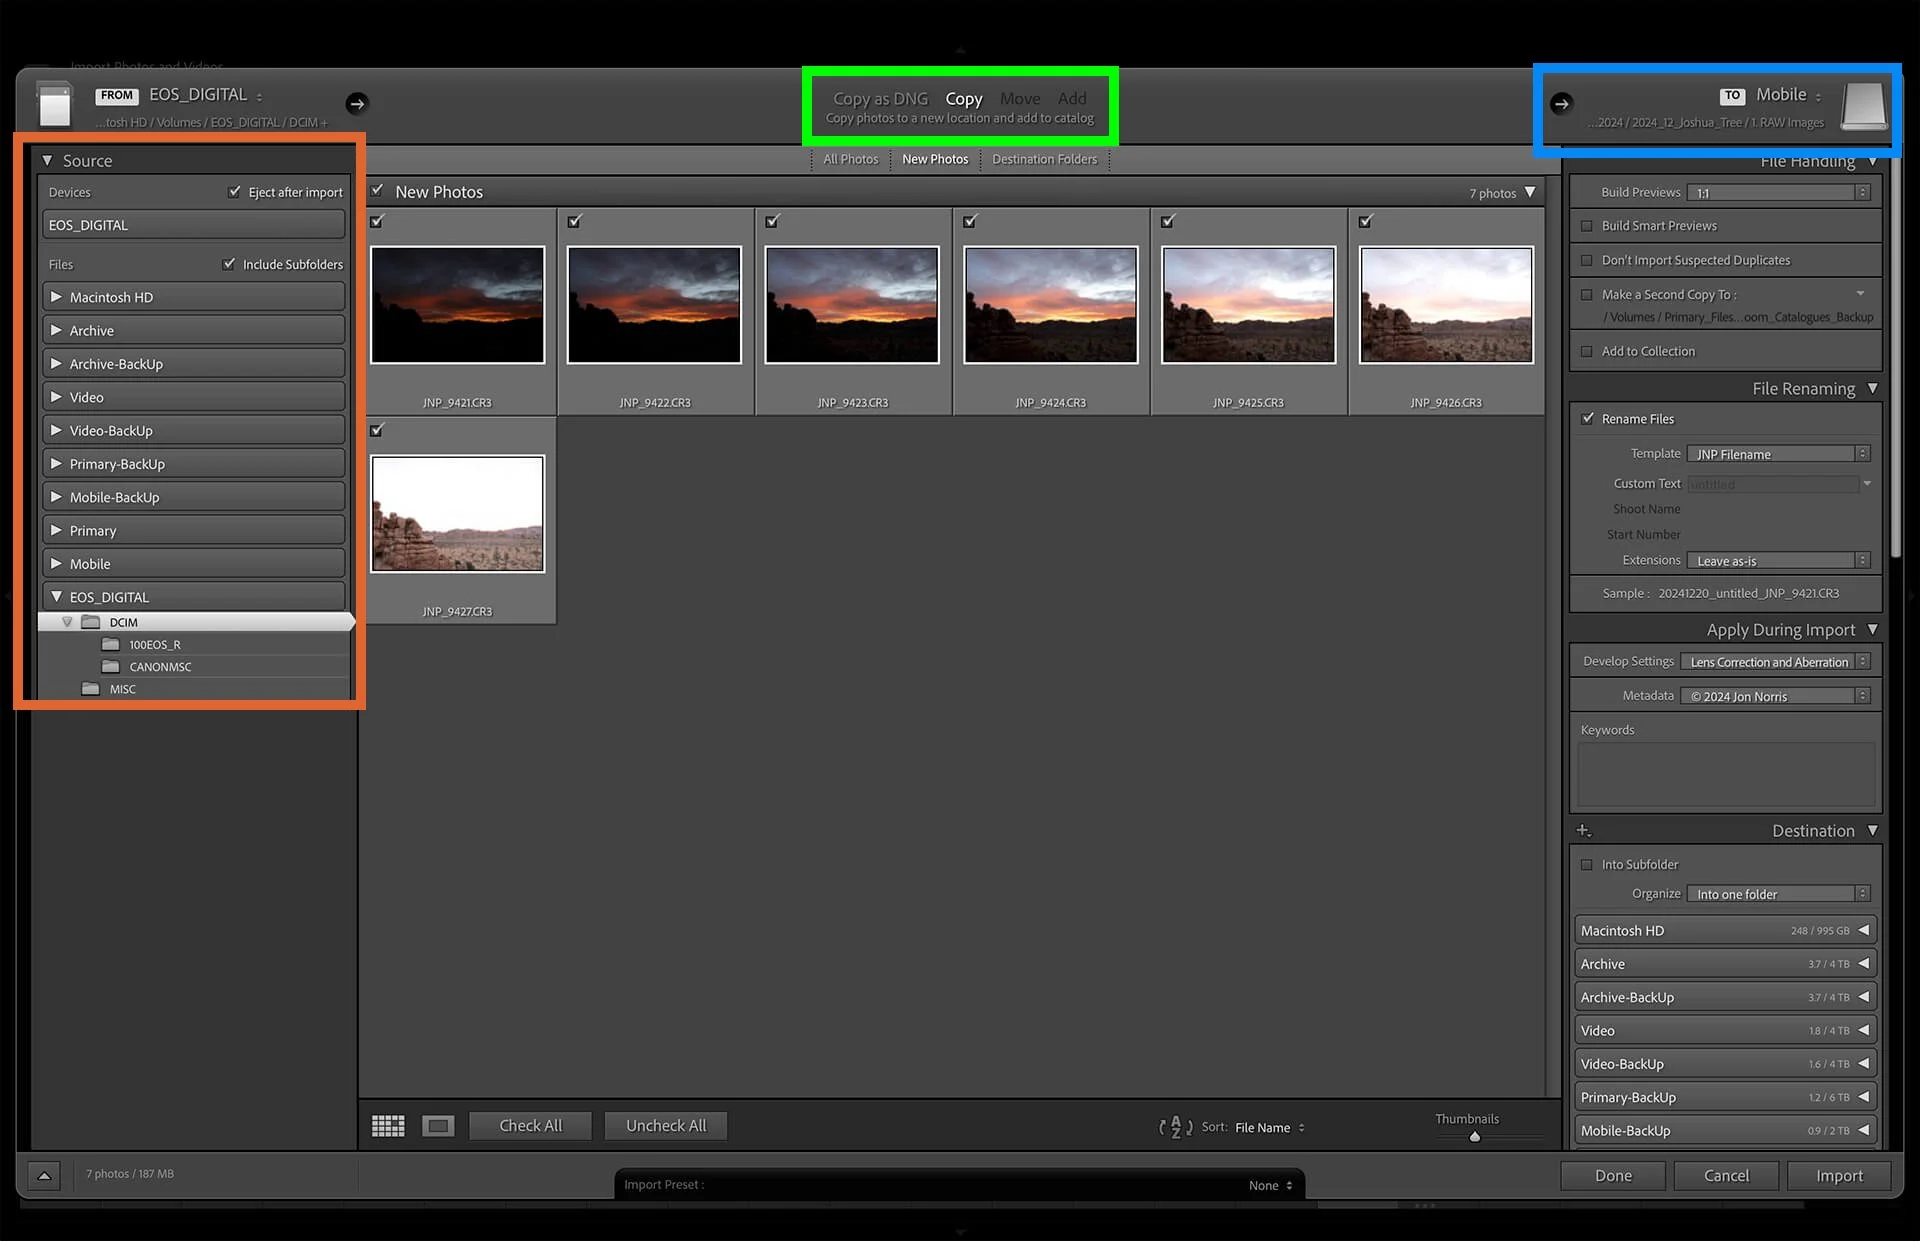The height and width of the screenshot is (1241, 1920).
Task: Disable Eject after import
Action: 235,192
